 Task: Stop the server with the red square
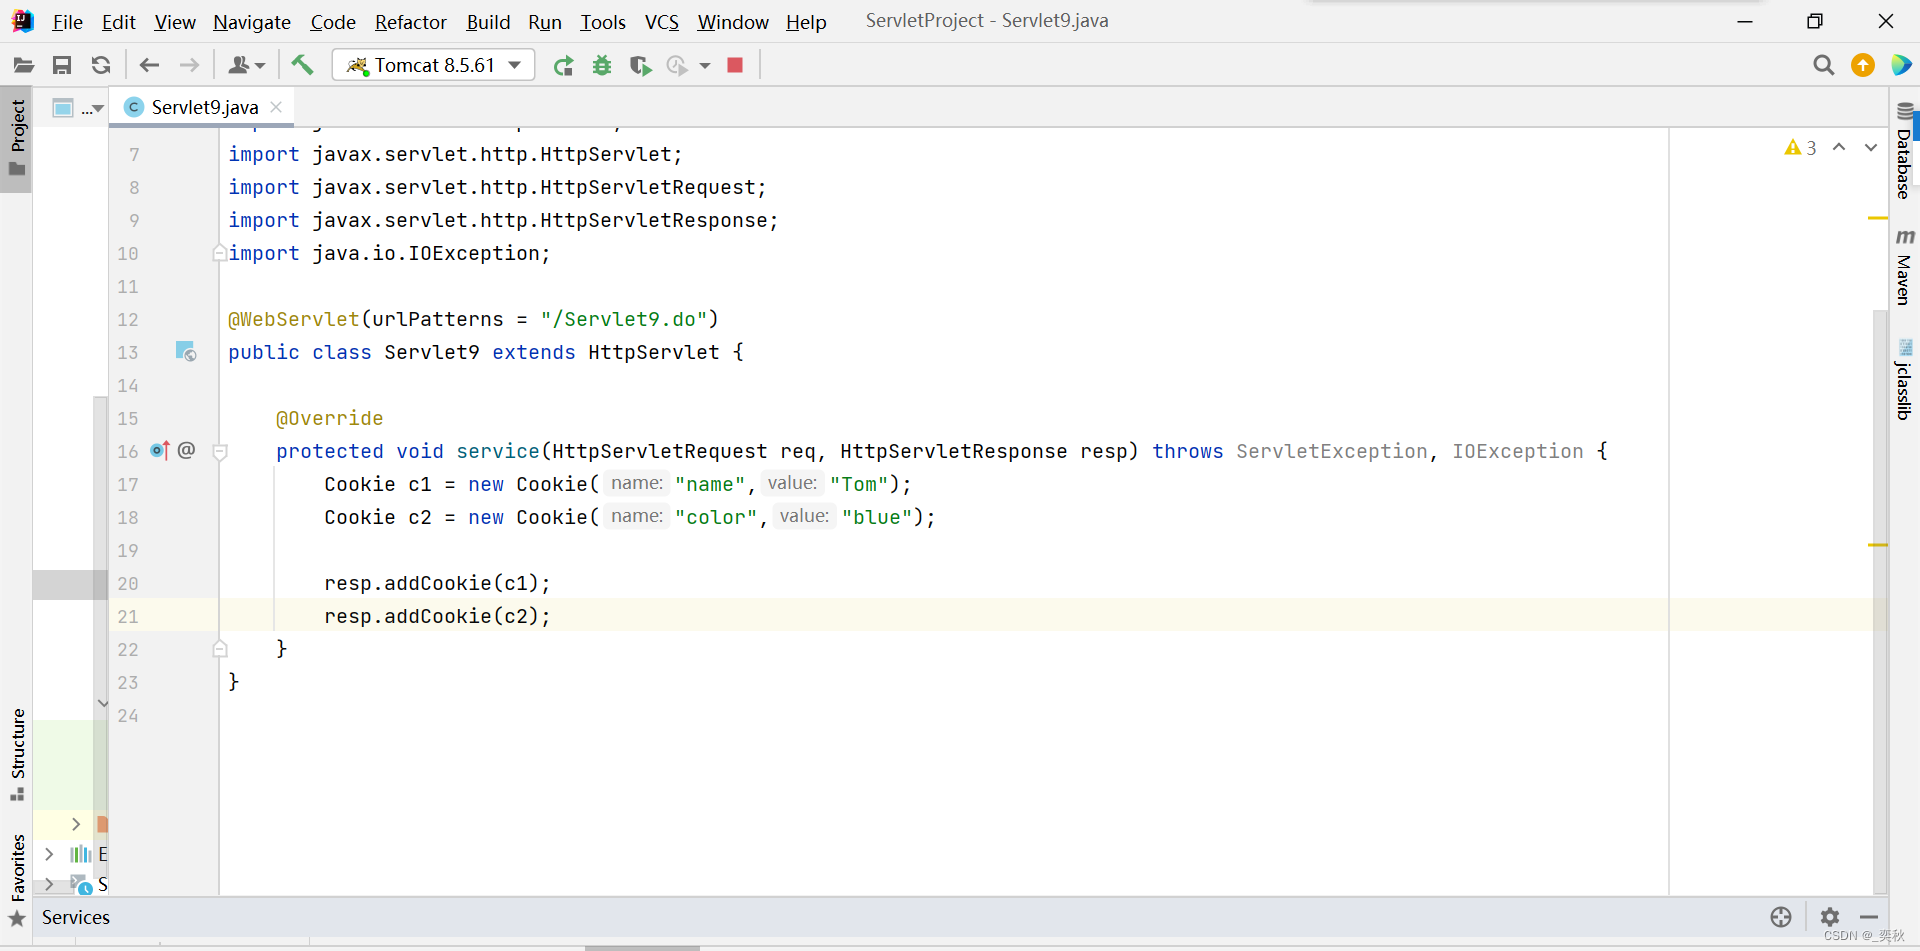pos(735,65)
